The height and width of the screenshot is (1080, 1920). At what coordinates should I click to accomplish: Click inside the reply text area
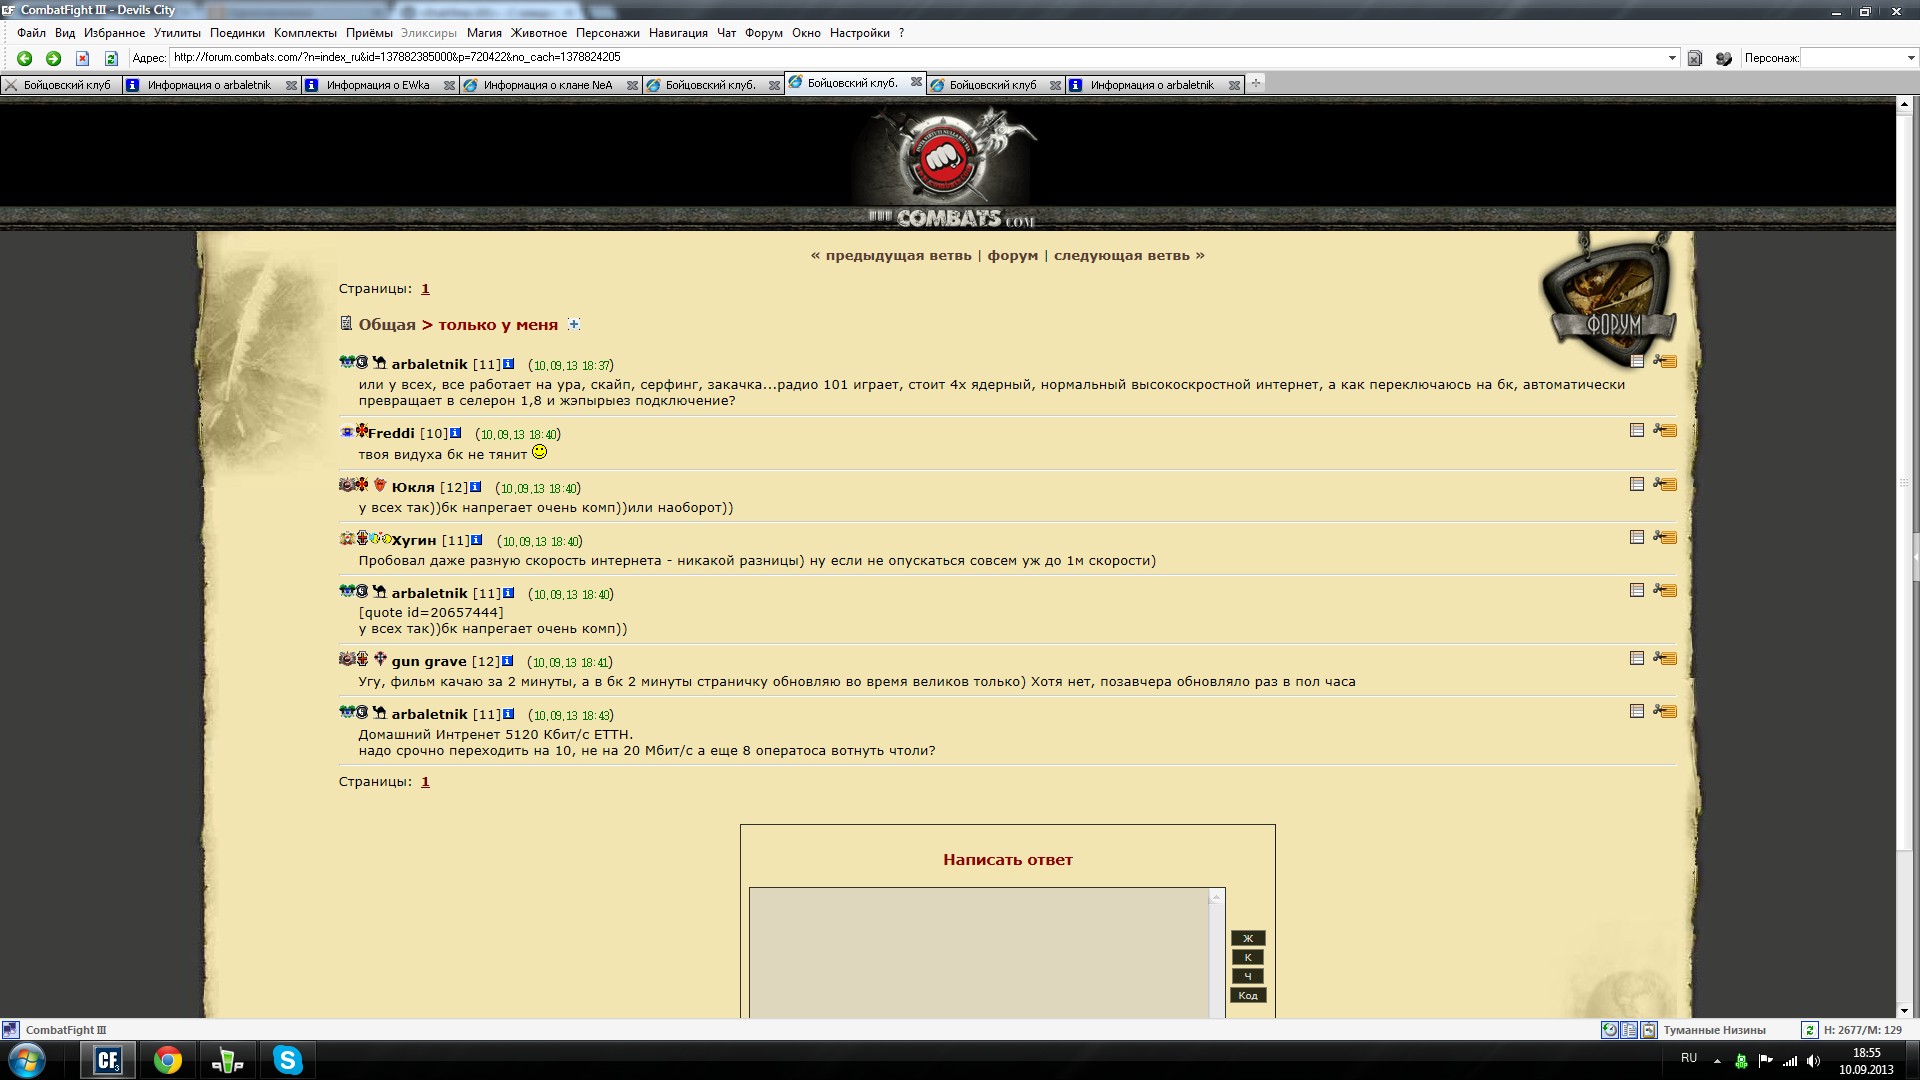coord(980,953)
